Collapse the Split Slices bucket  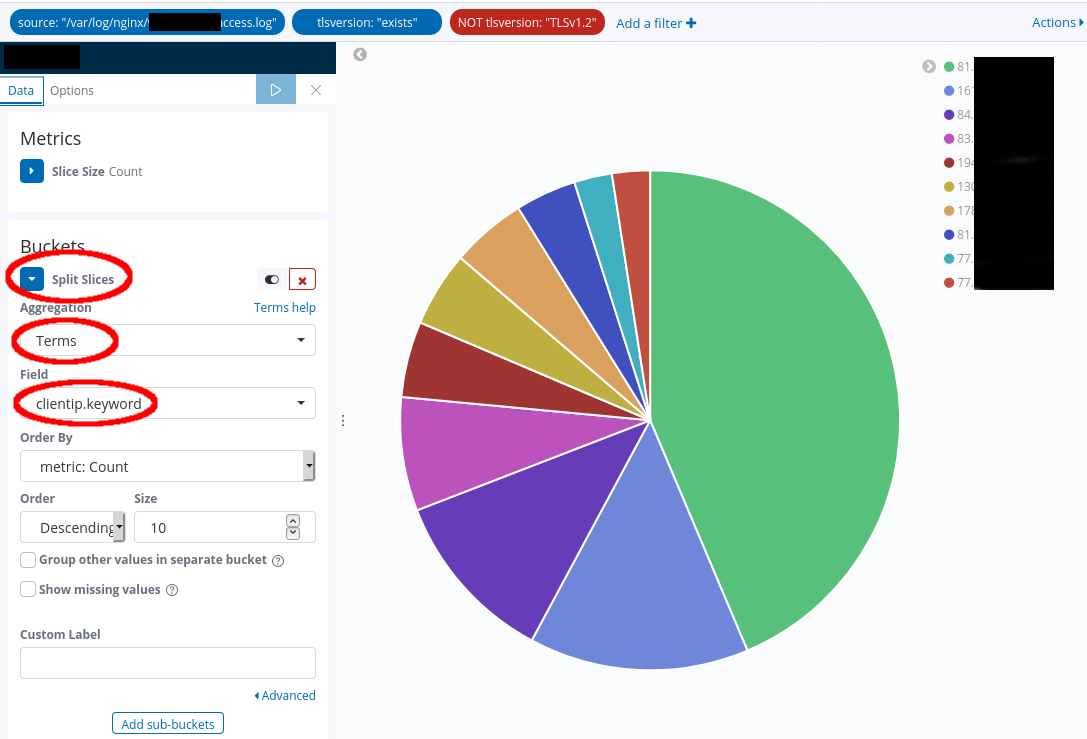pyautogui.click(x=32, y=279)
